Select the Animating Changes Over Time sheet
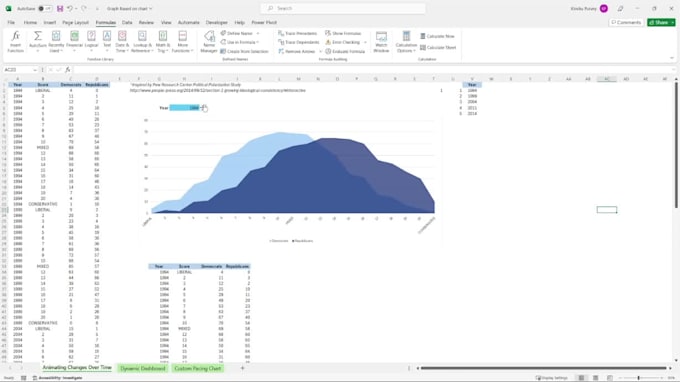680x382 pixels. click(77, 368)
